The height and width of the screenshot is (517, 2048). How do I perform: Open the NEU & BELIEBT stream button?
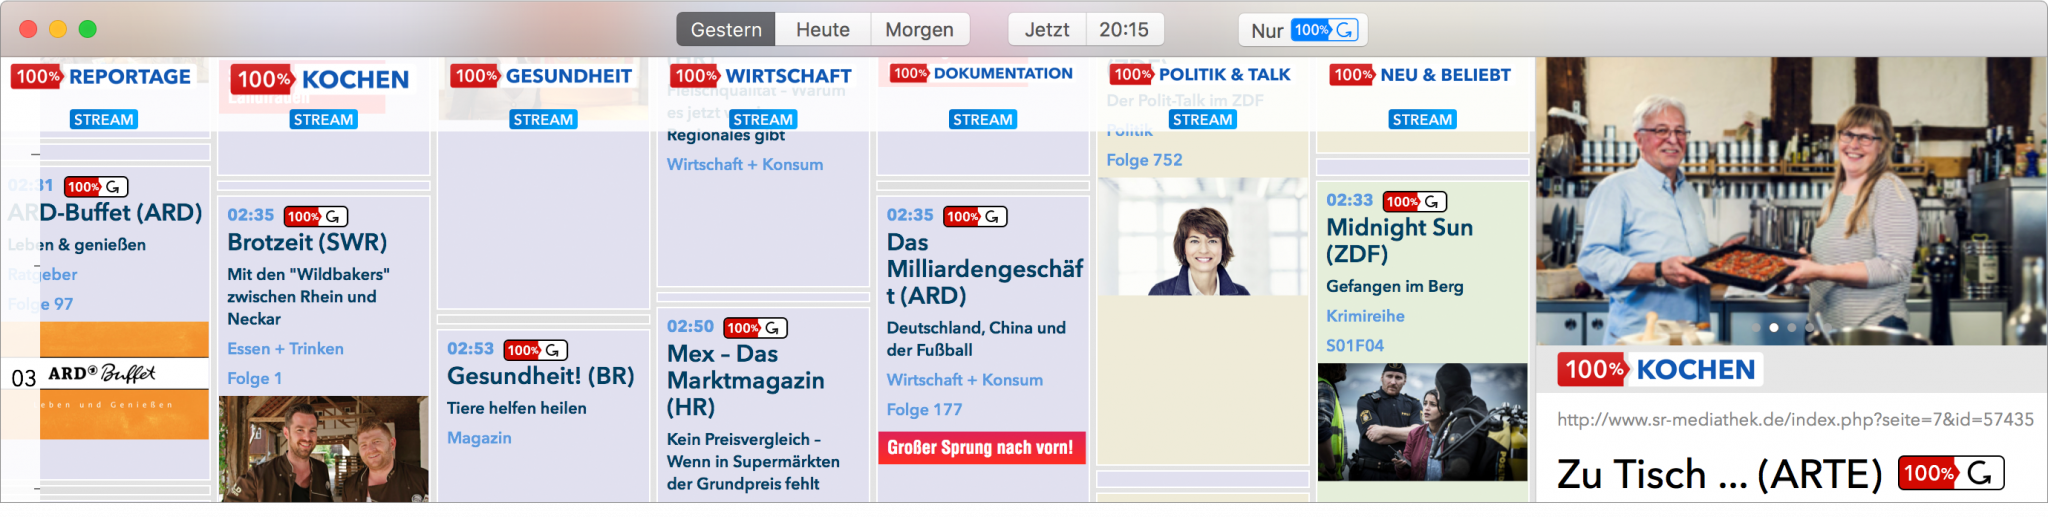point(1422,119)
